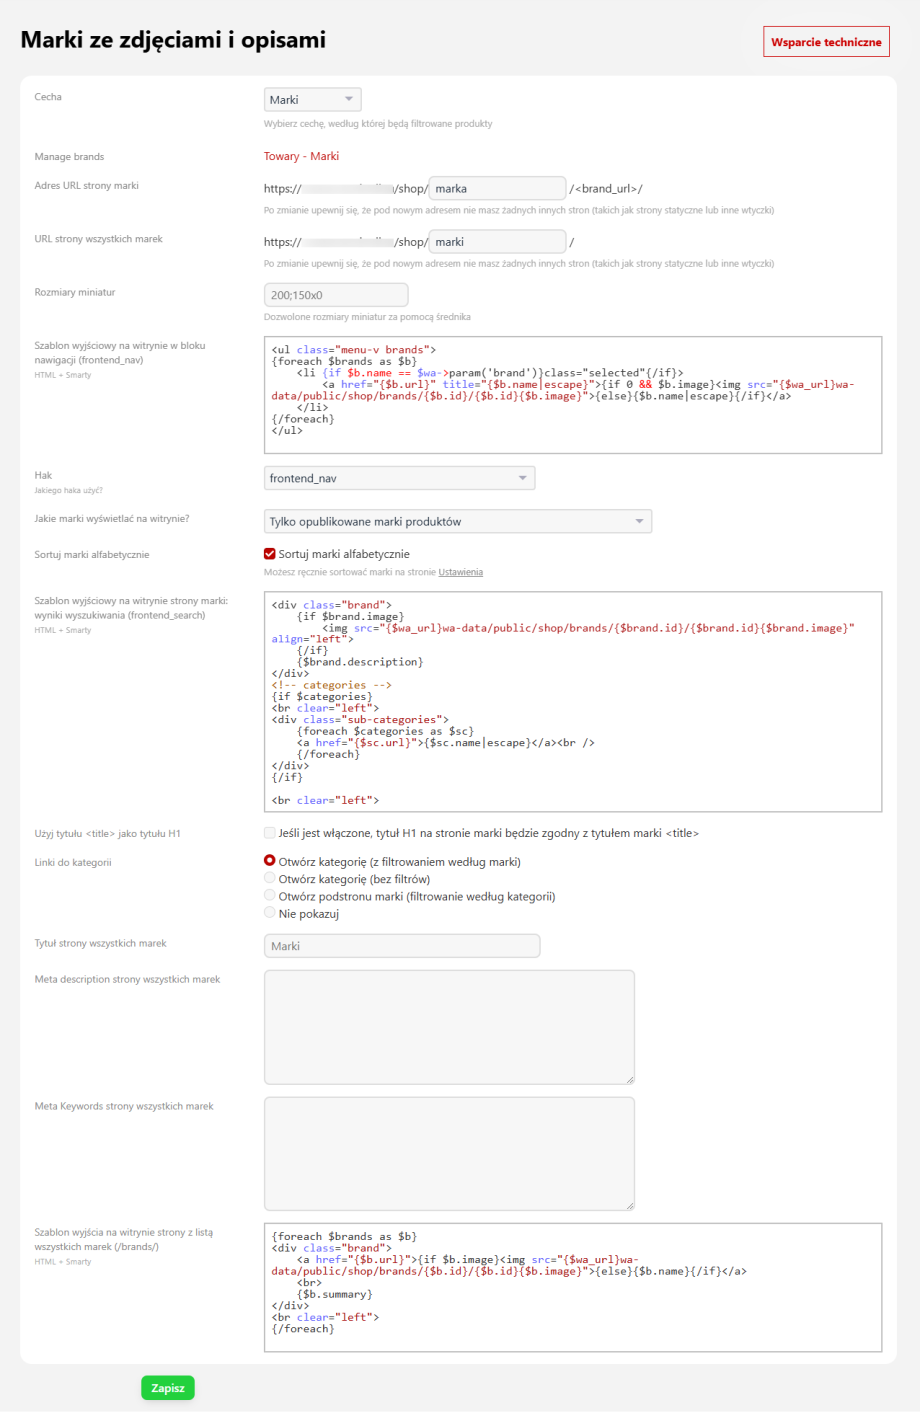The image size is (920, 1413).
Task: Click the thumbnail sizes field 200;150x0
Action: (336, 295)
